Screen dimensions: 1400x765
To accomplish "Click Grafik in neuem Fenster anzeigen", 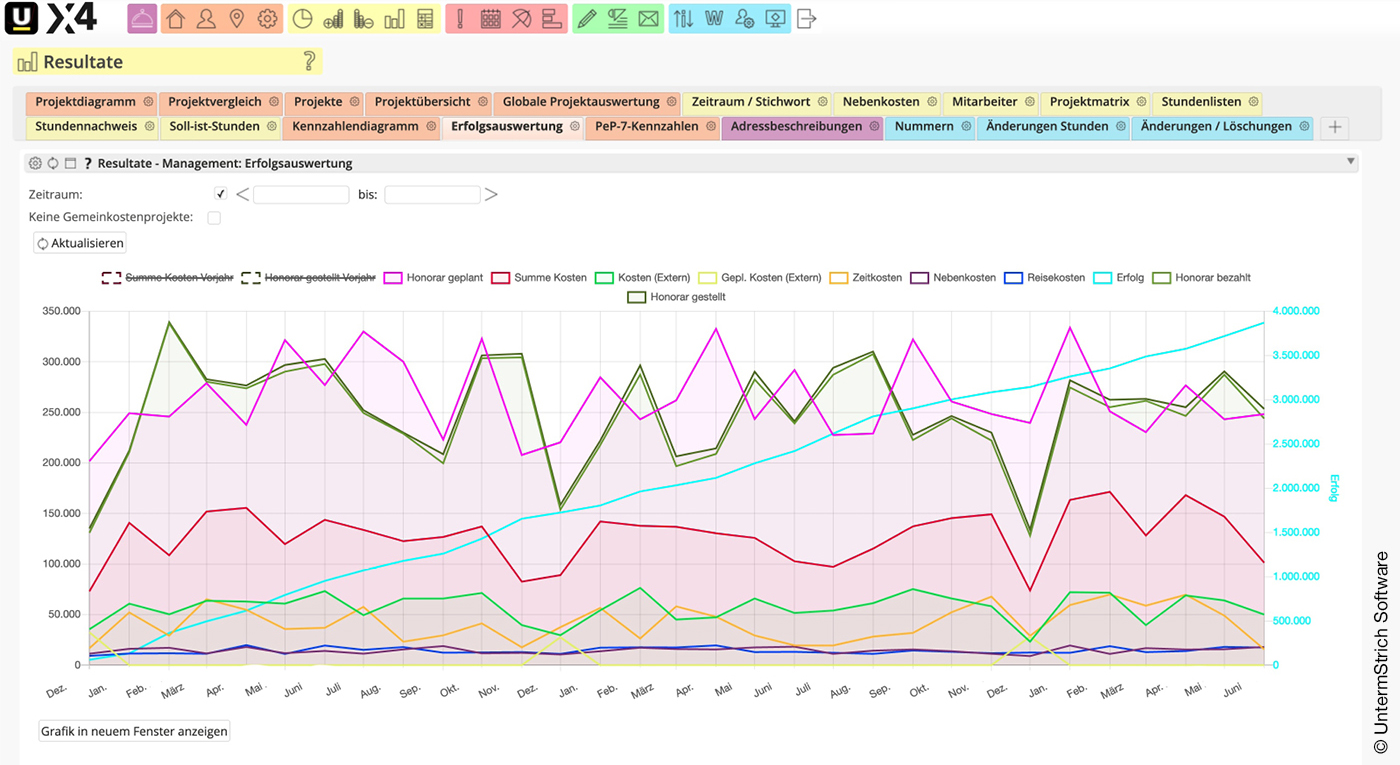I will [133, 730].
